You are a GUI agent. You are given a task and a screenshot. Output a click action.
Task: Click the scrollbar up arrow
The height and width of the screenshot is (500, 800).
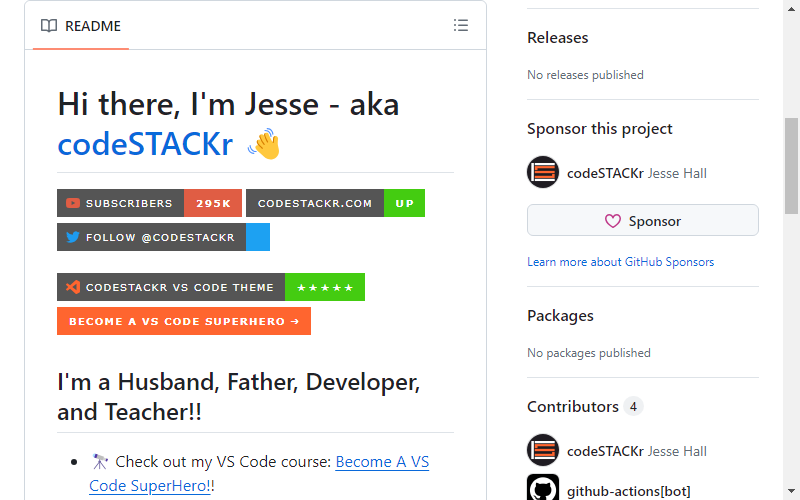pyautogui.click(x=791, y=9)
